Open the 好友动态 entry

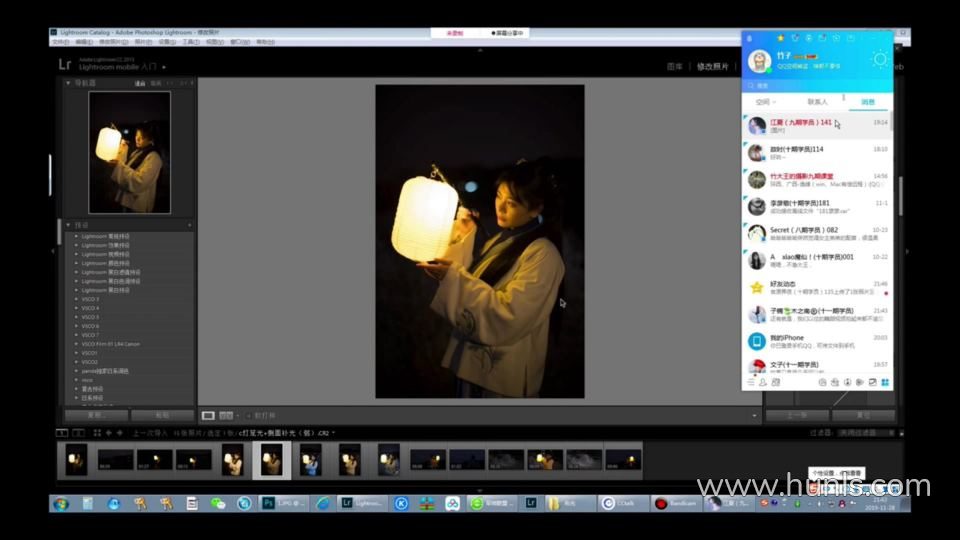pos(817,287)
